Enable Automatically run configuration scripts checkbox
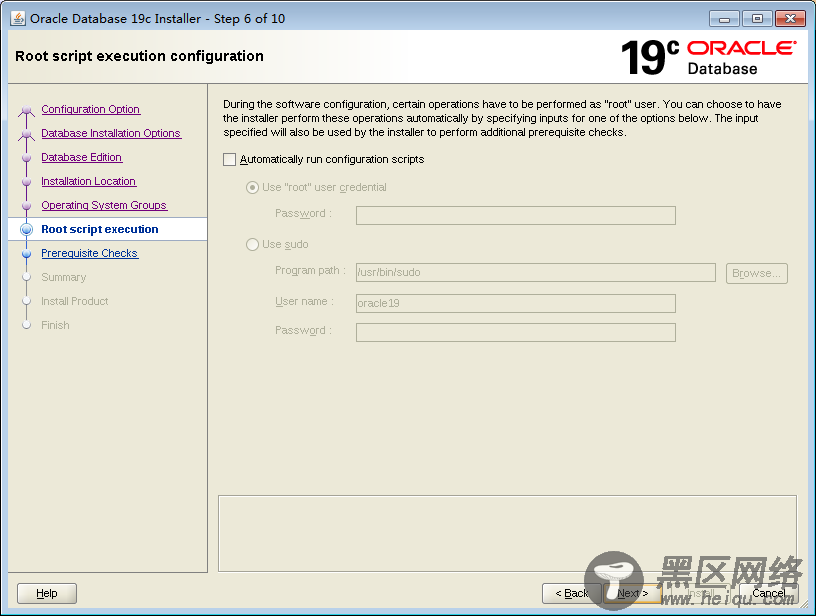Viewport: 816px width, 616px height. point(230,159)
